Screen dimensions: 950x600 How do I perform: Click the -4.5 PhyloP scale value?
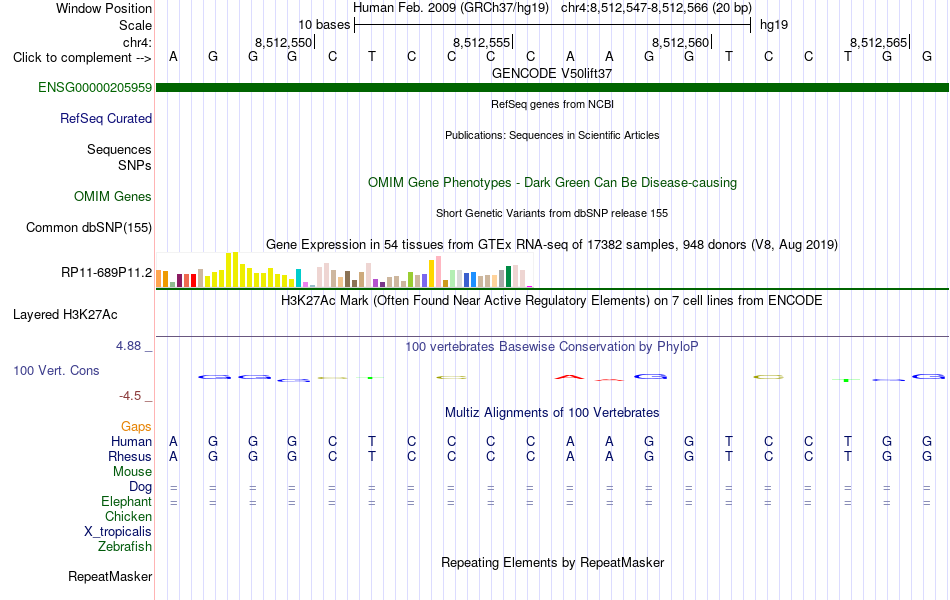click(130, 396)
